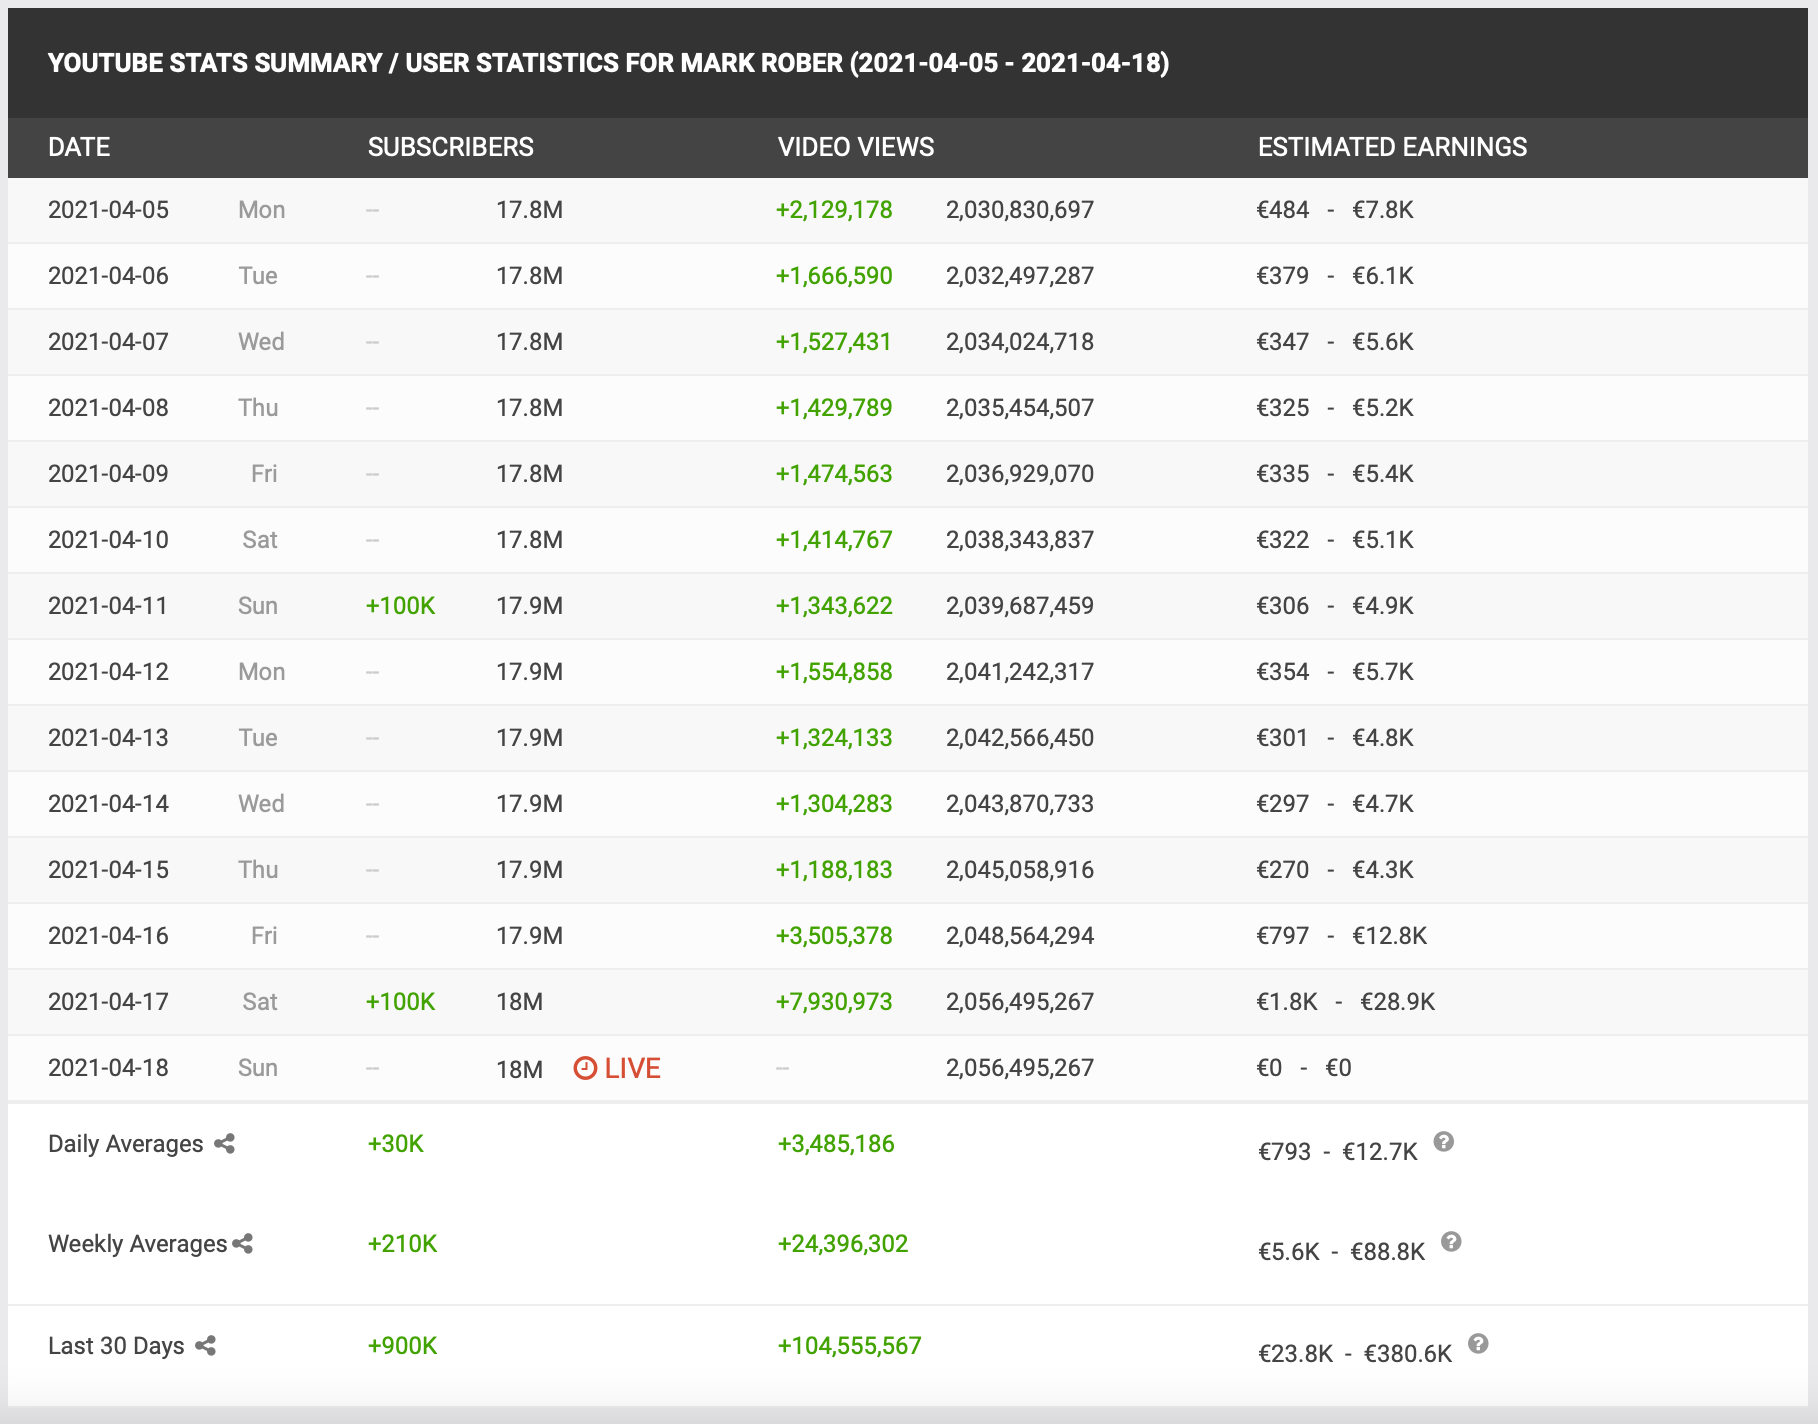Viewport: 1818px width, 1424px height.
Task: Select the date 2021-04-06
Action: [x=108, y=276]
